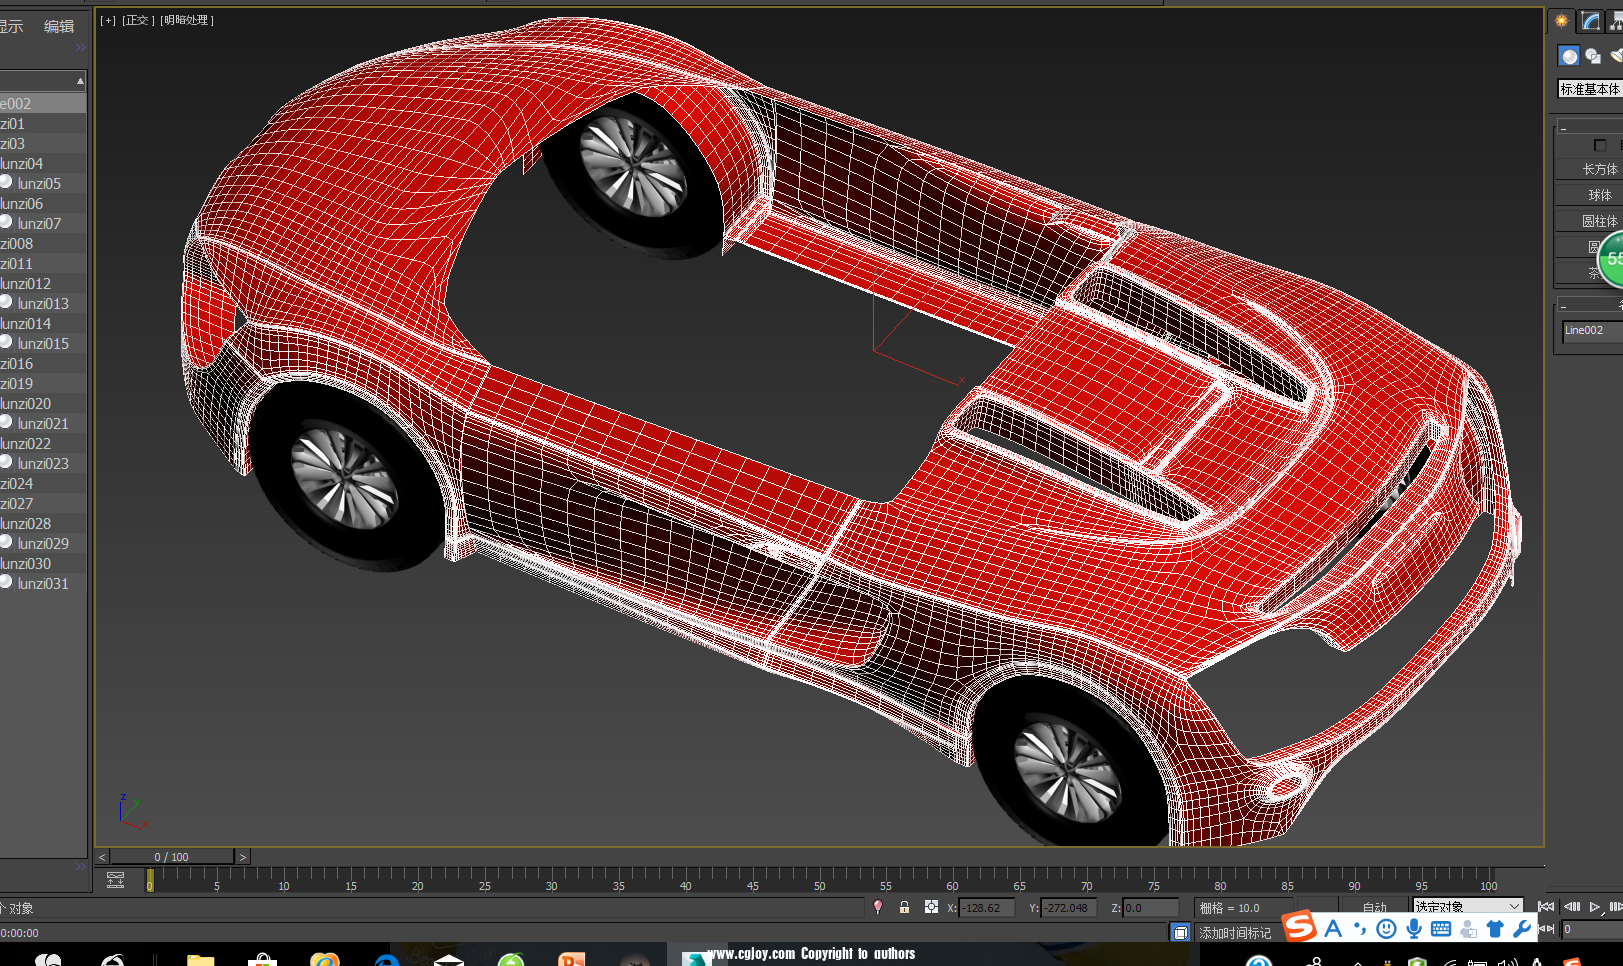Toggle absolute/offset transform type-in icon
The width and height of the screenshot is (1623, 966).
pos(931,907)
